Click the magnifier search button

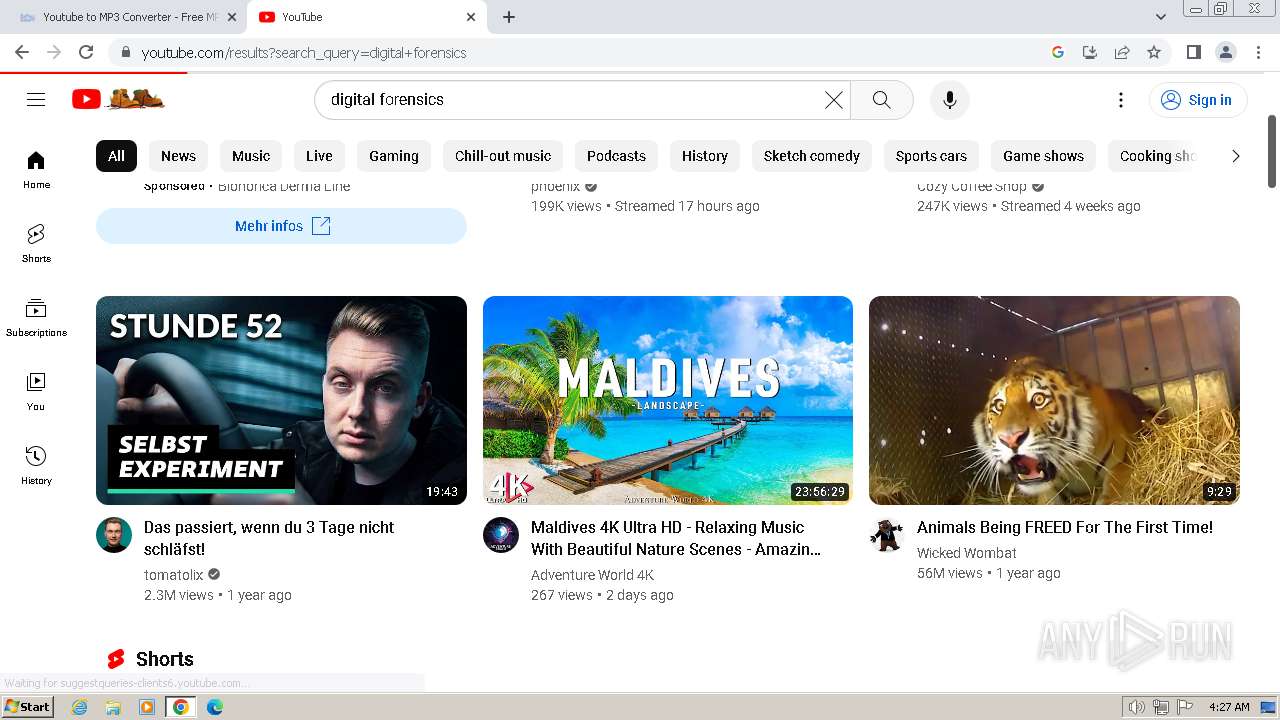coord(881,100)
